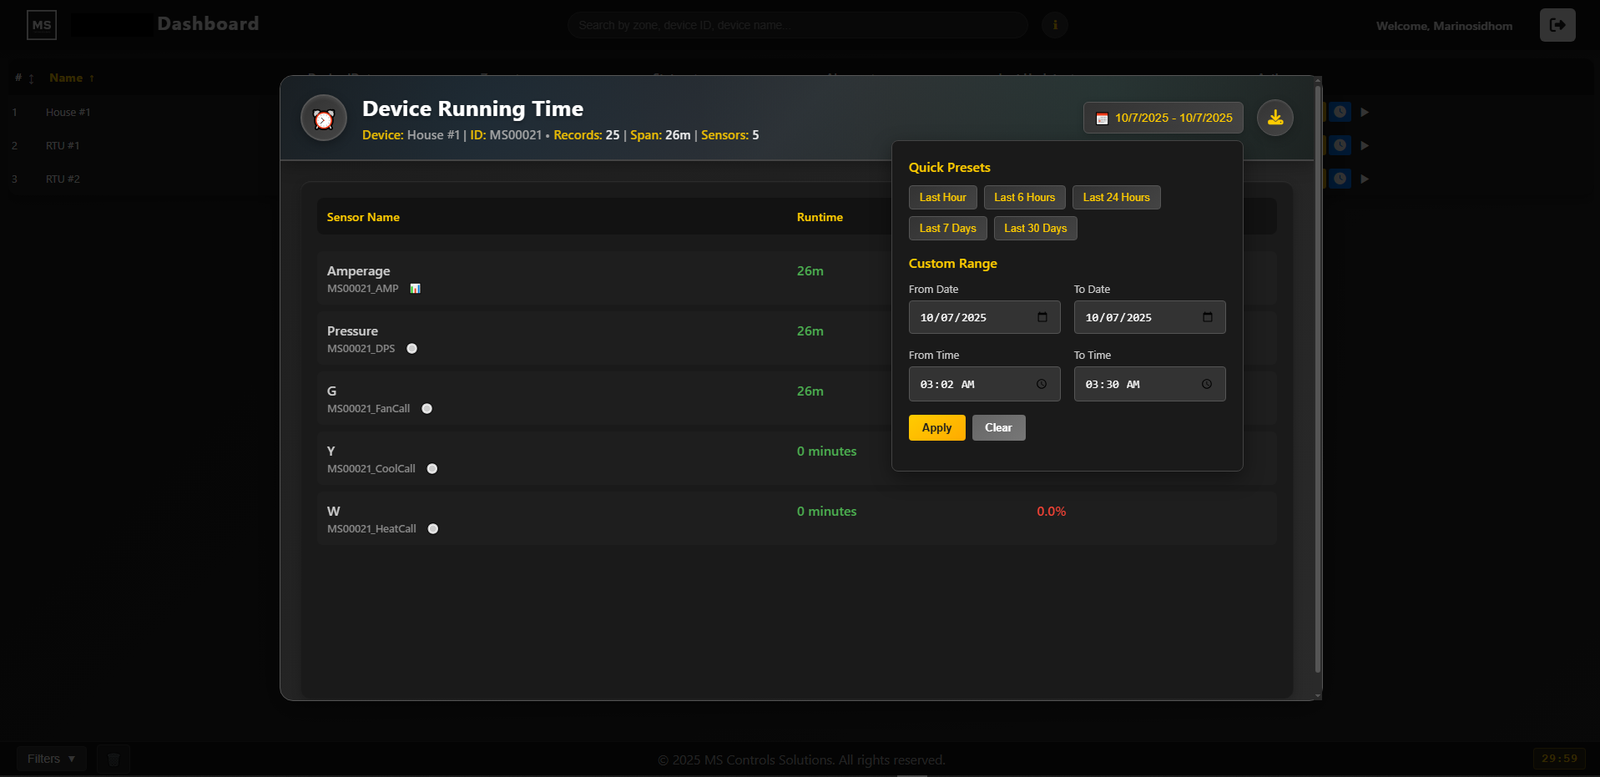Click the logout icon in the top bar

(1557, 25)
